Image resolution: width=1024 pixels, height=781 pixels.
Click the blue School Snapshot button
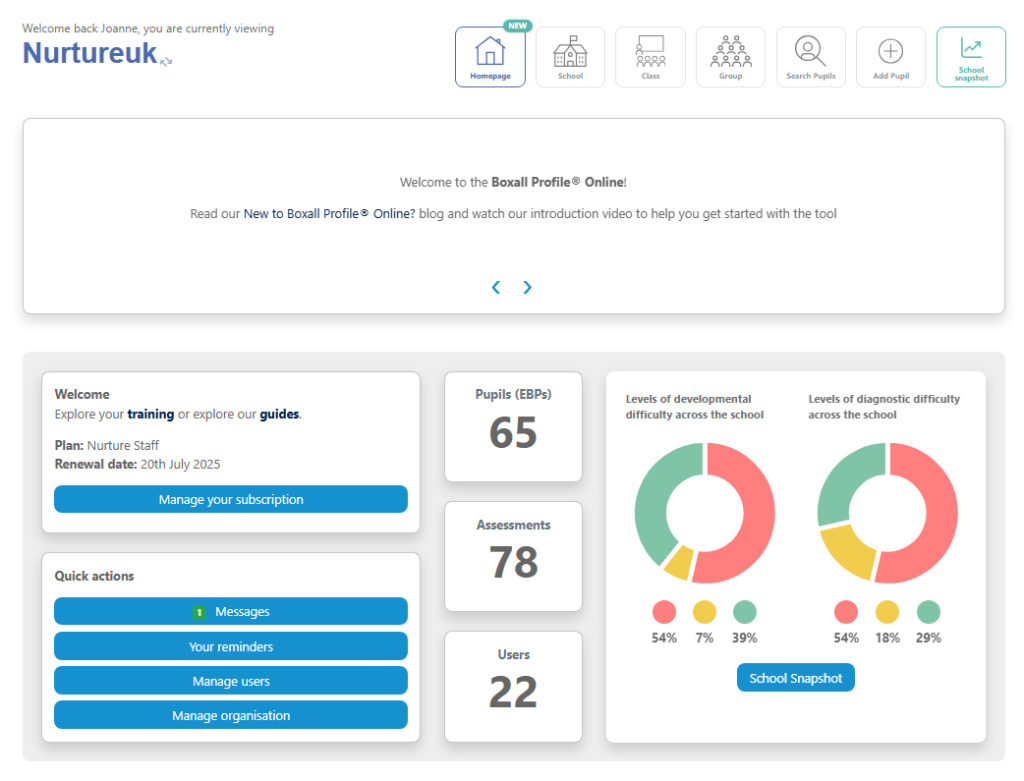click(x=795, y=678)
